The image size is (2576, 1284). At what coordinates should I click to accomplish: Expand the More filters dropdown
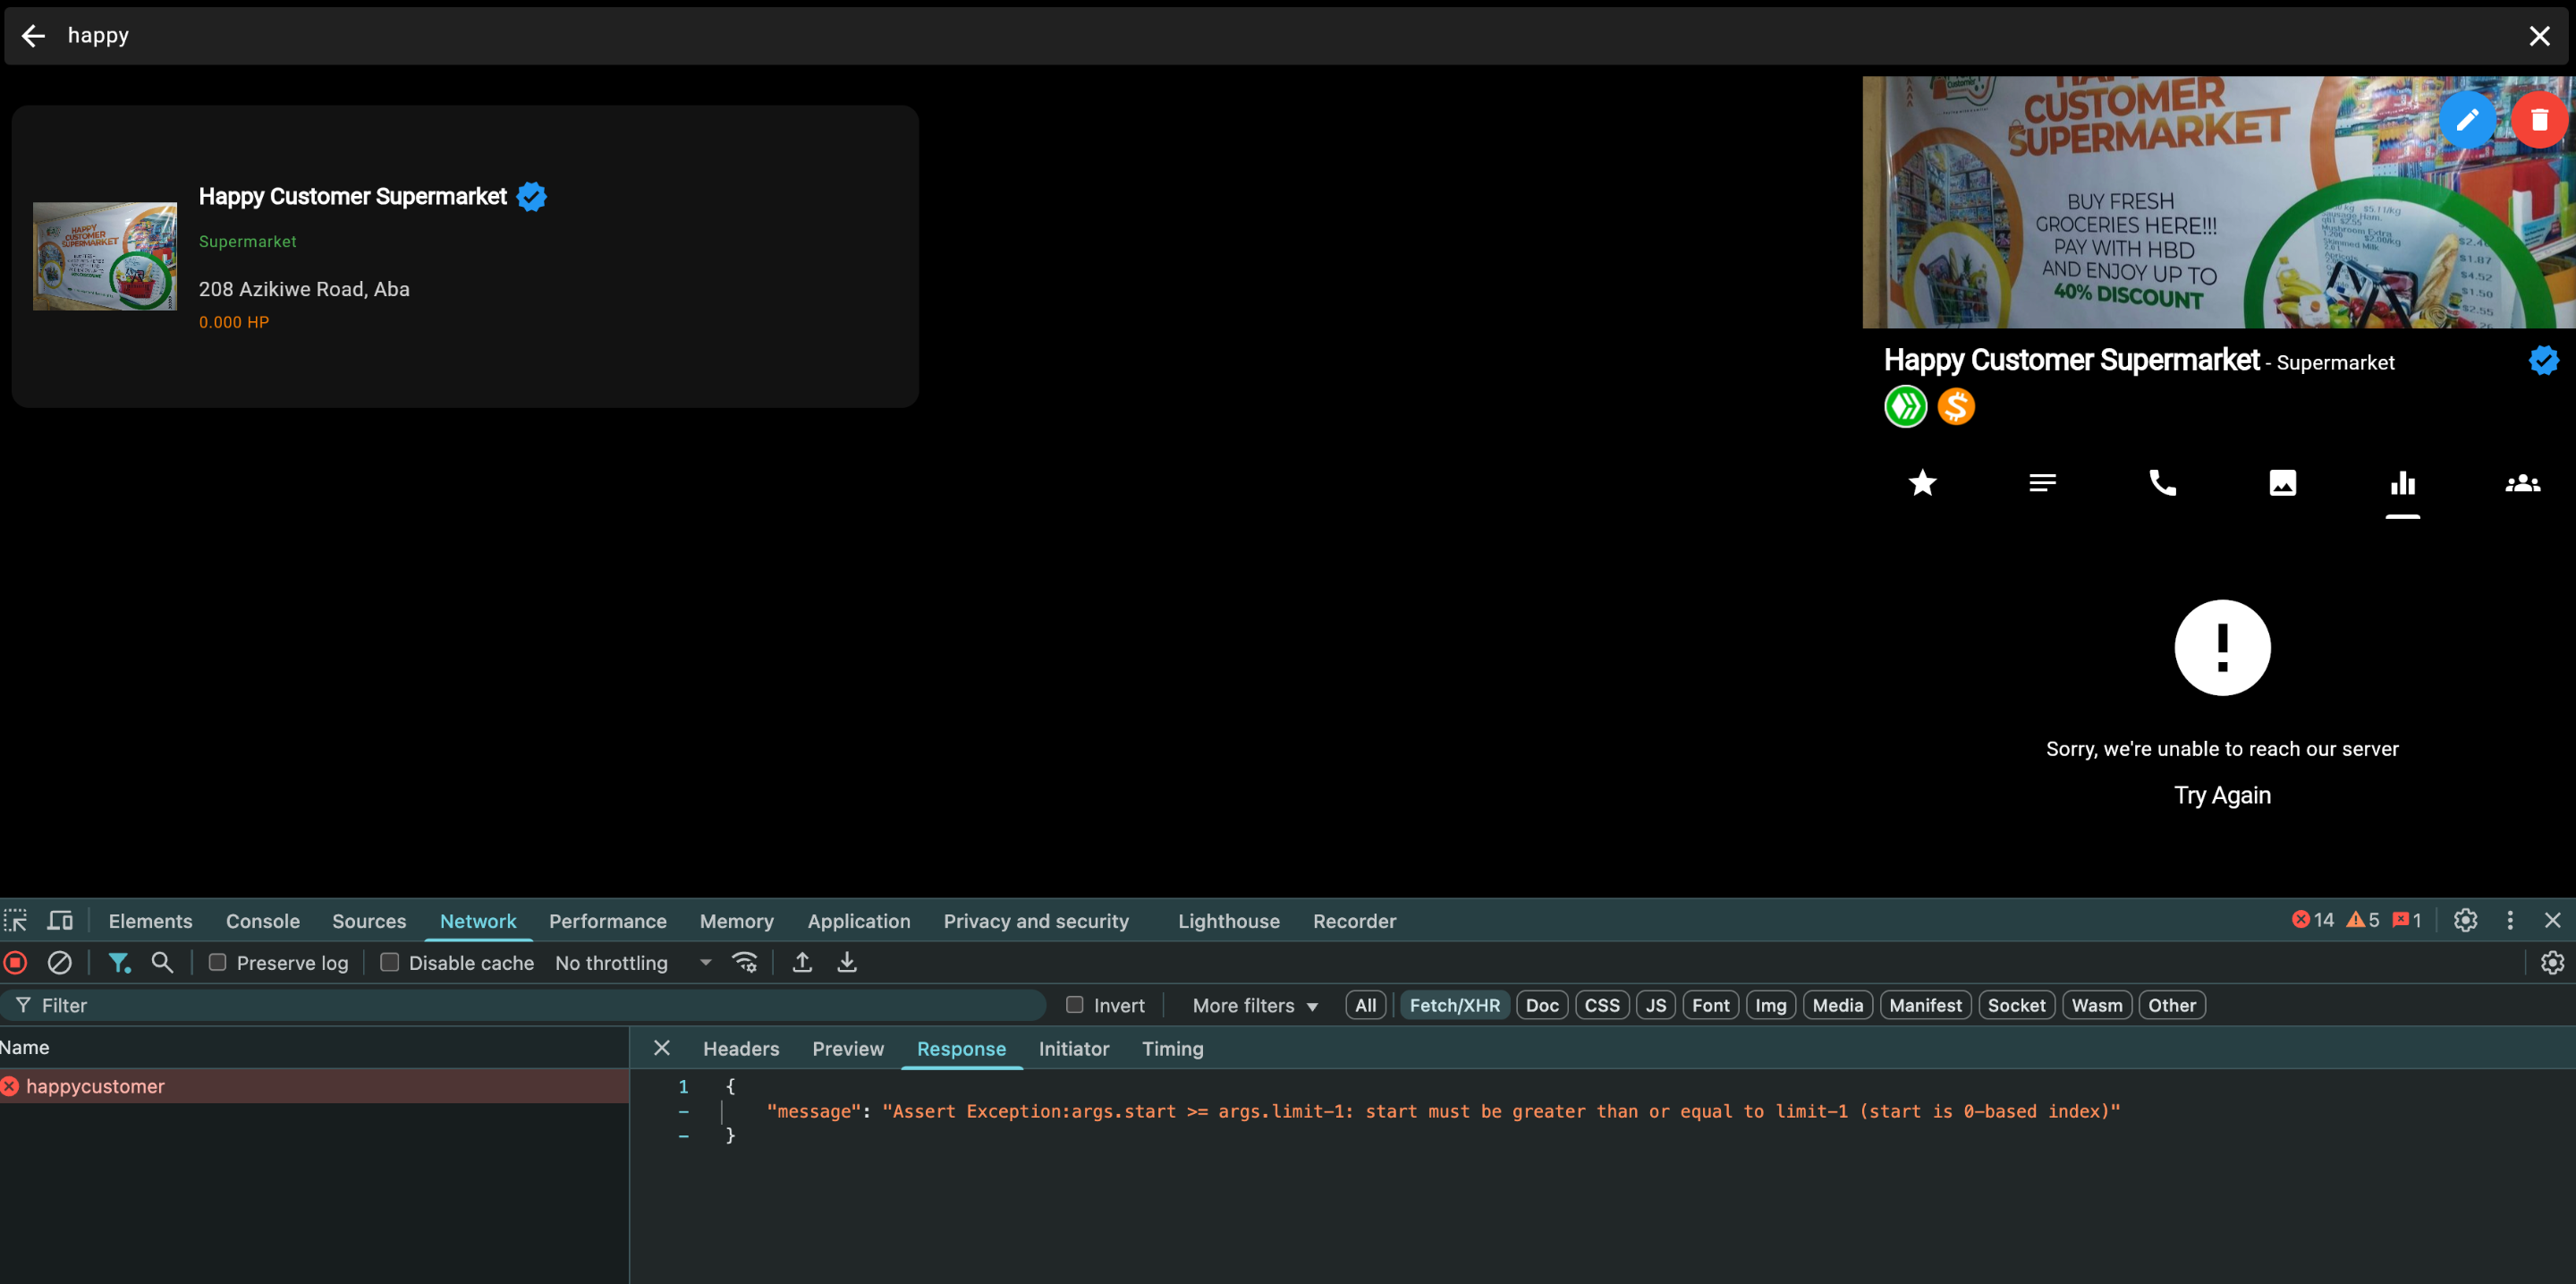point(1255,1006)
